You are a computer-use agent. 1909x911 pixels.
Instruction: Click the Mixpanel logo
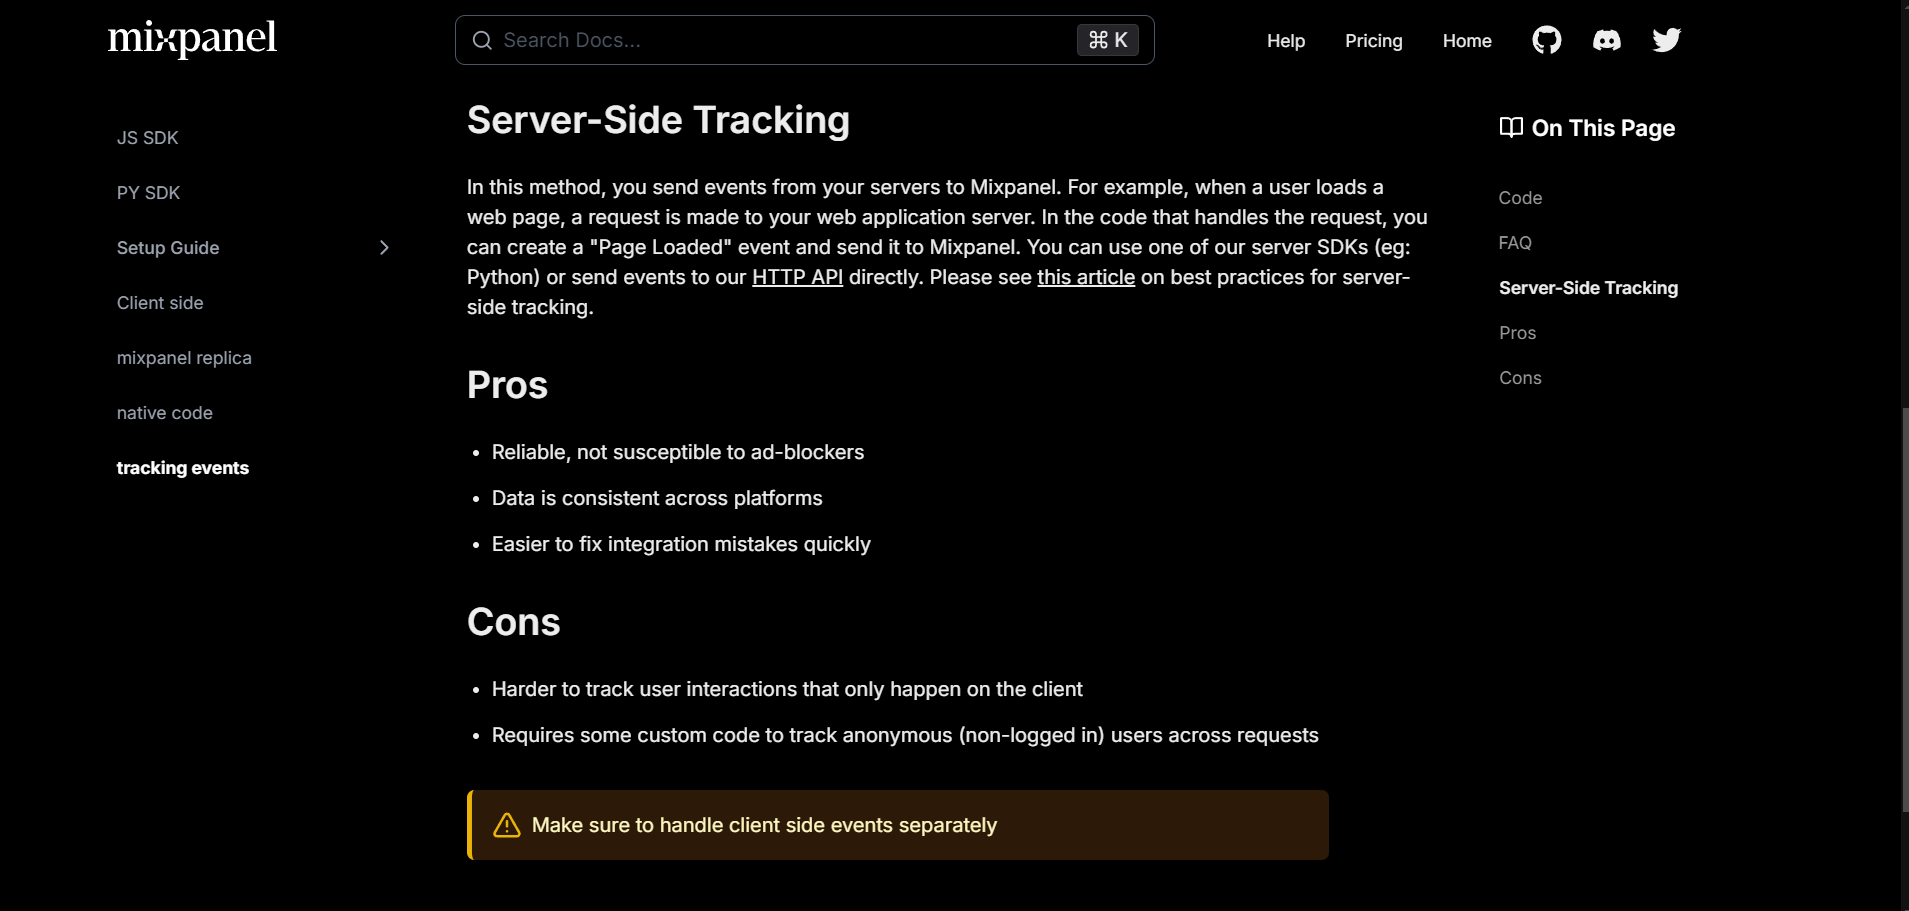(x=192, y=39)
